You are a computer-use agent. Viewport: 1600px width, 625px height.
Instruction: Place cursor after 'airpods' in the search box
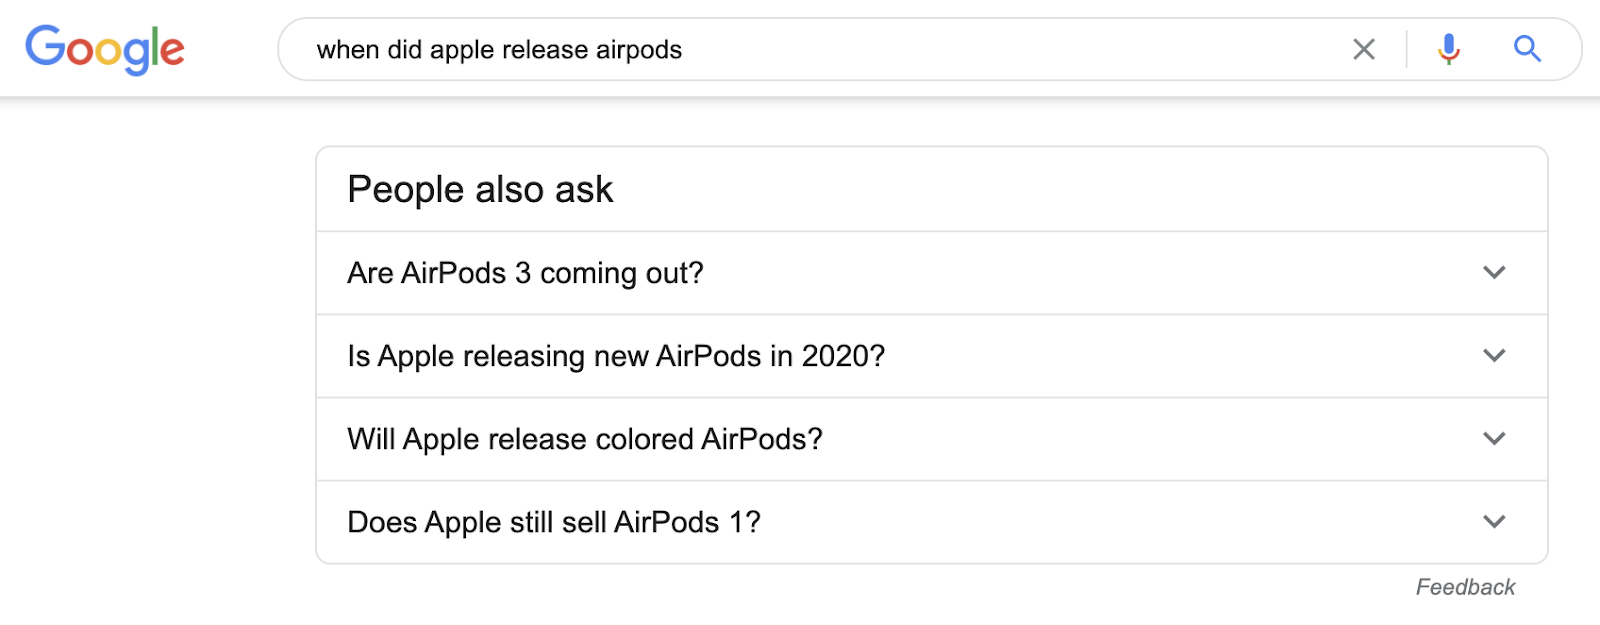point(690,49)
